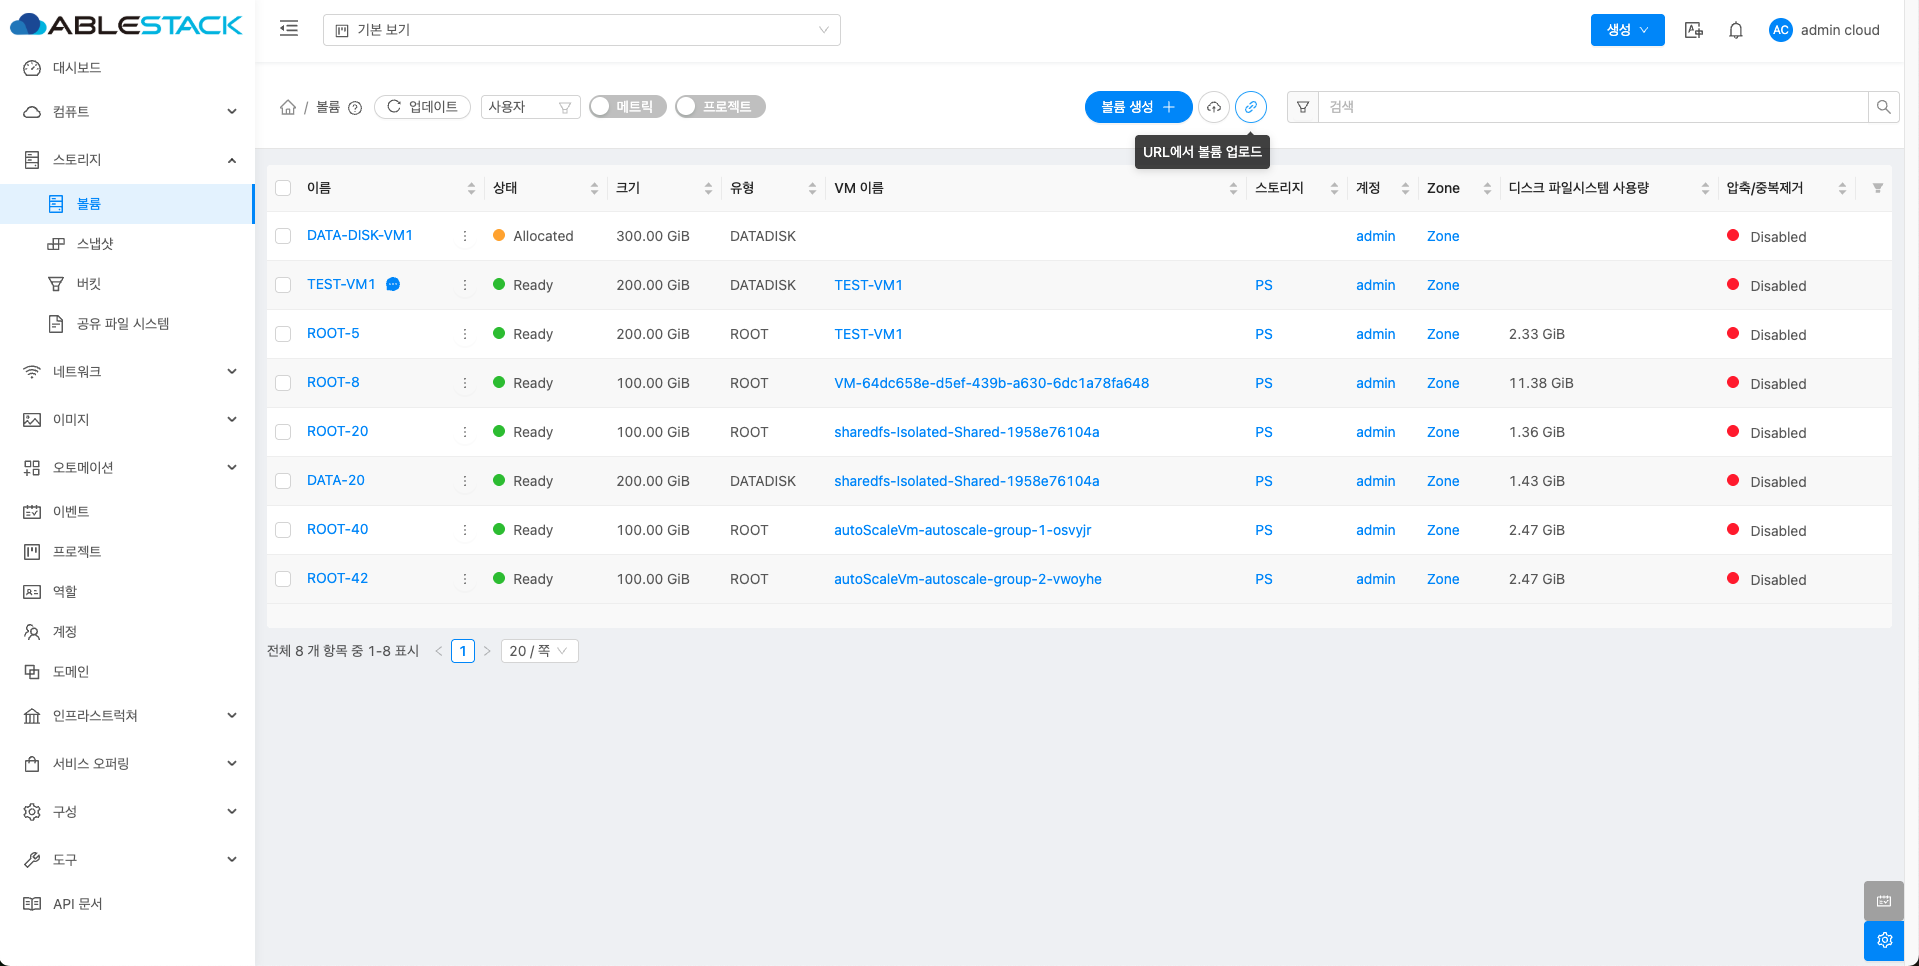The width and height of the screenshot is (1919, 966).
Task: Toggle the 프로젝트 switch
Action: click(720, 107)
